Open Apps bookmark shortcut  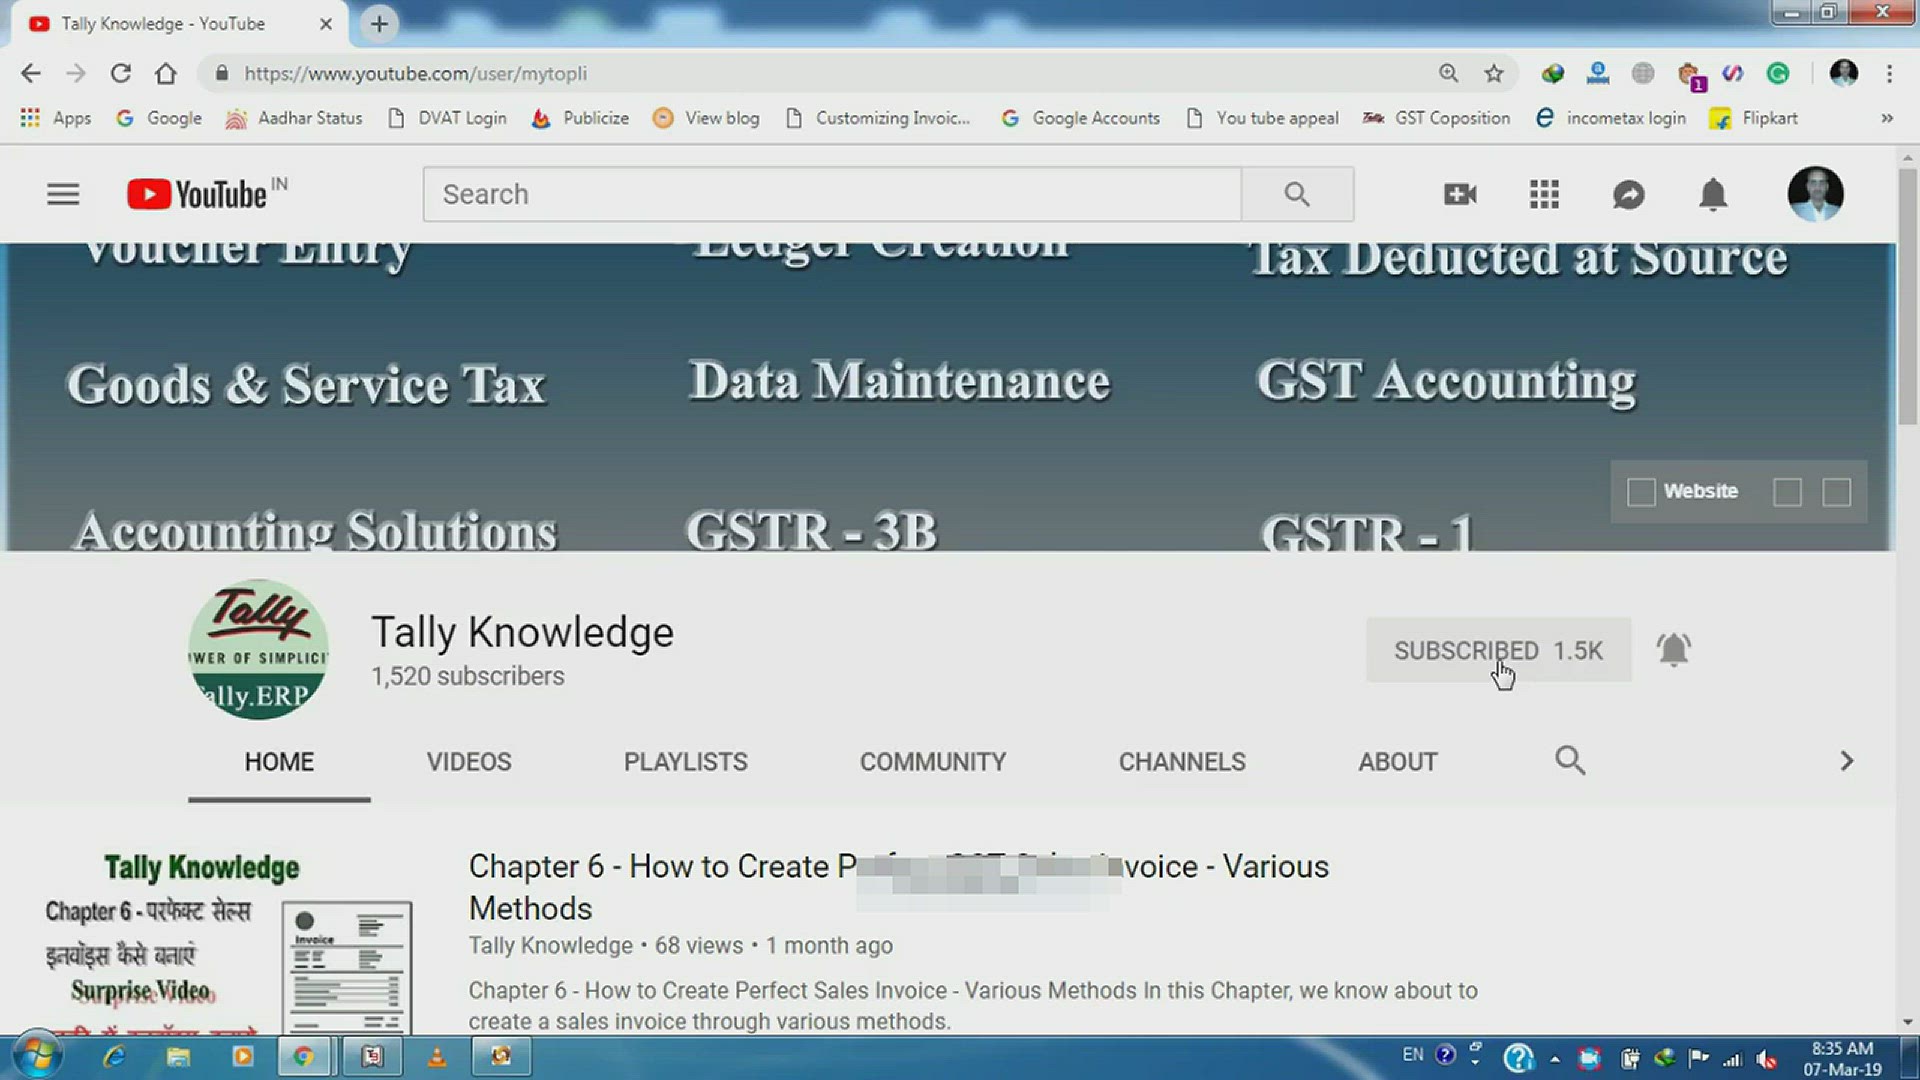tap(56, 118)
